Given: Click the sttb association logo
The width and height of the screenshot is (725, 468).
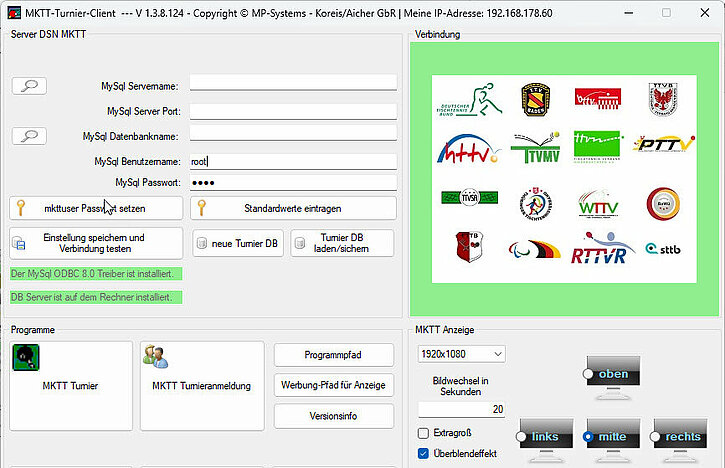Looking at the screenshot, I should pos(664,249).
